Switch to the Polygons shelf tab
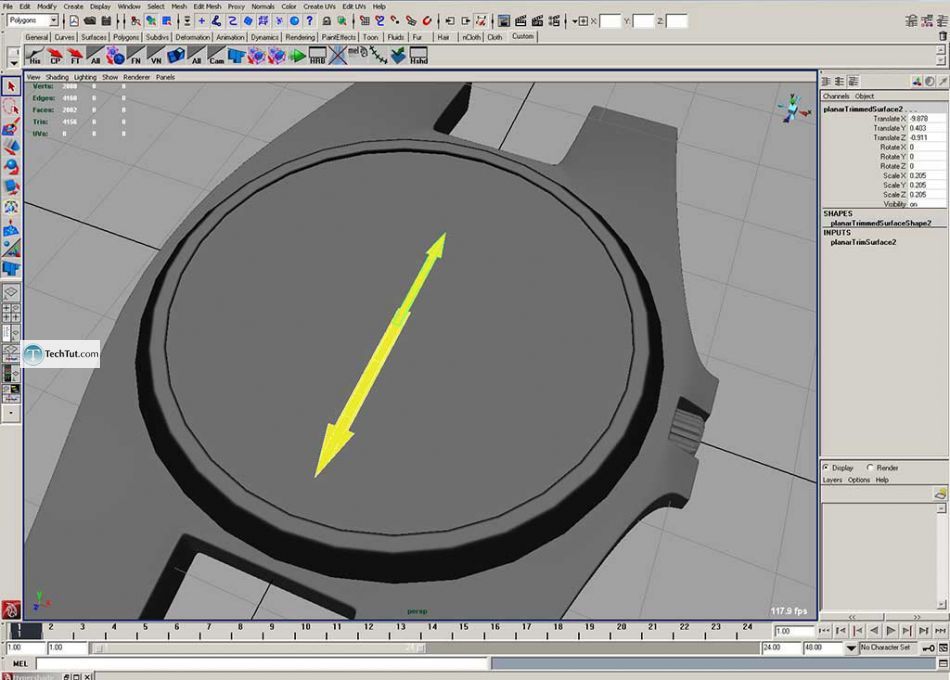950x680 pixels. point(126,37)
